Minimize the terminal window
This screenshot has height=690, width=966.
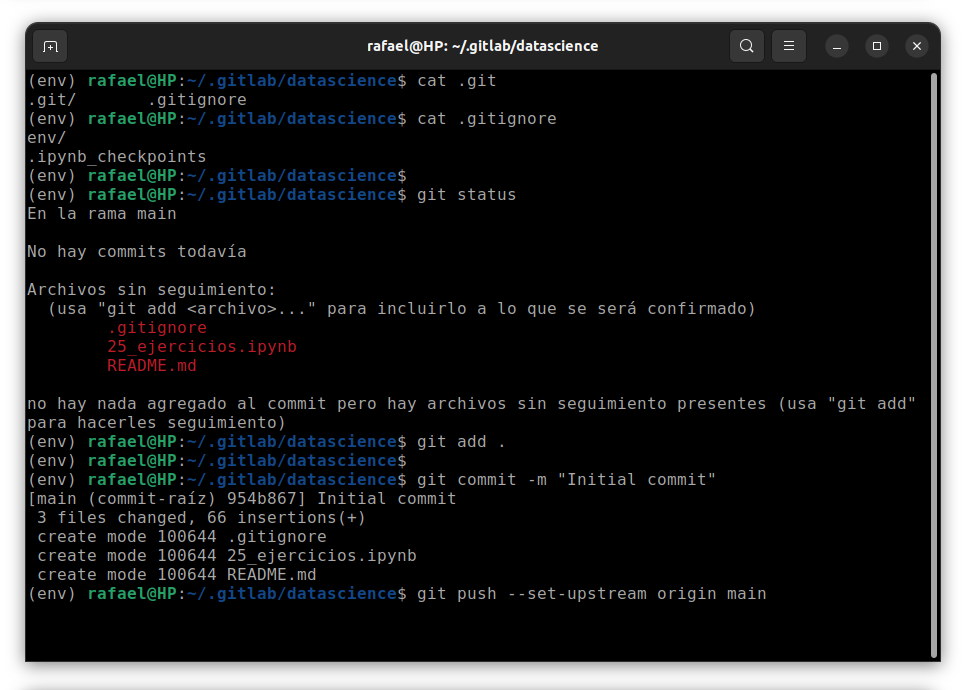[x=837, y=46]
